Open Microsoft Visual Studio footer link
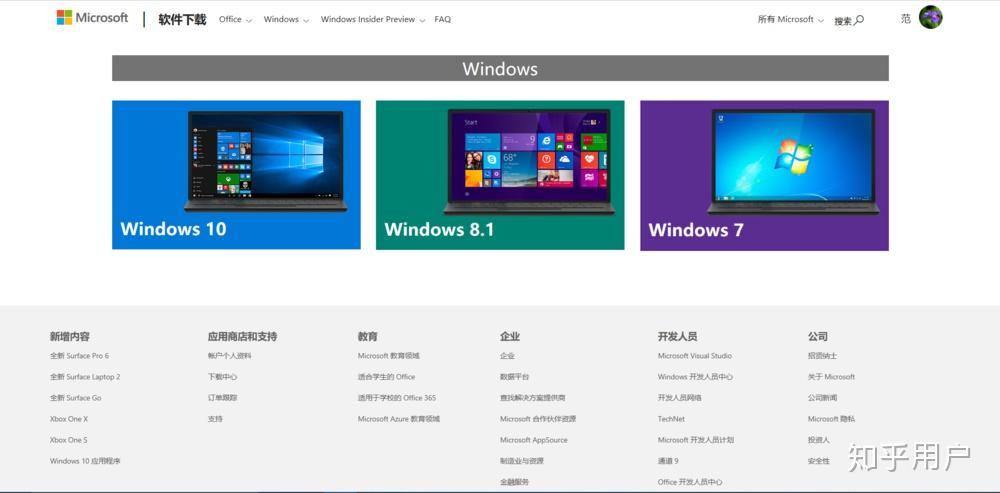Image resolution: width=1000 pixels, height=493 pixels. [x=695, y=356]
